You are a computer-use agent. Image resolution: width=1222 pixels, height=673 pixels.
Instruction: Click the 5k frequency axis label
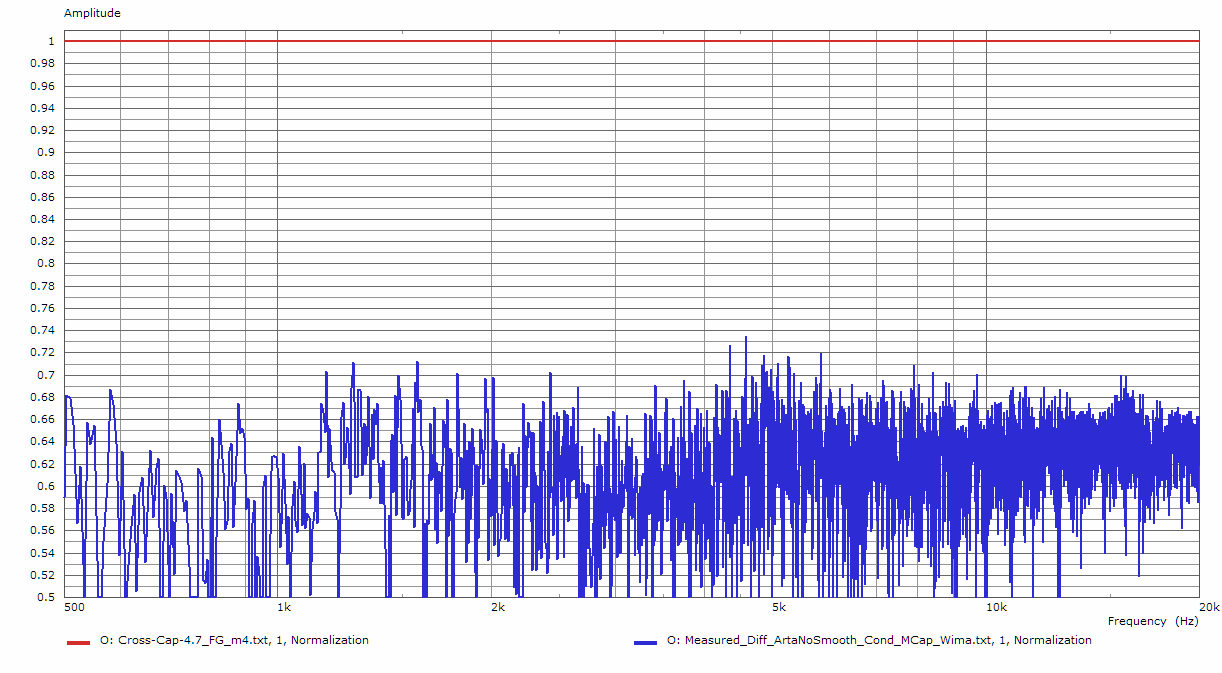pyautogui.click(x=779, y=607)
